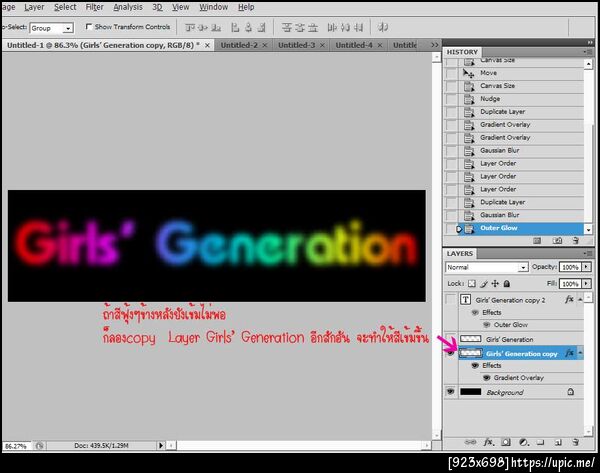Click the link layers icon in Layers panel

(470, 442)
